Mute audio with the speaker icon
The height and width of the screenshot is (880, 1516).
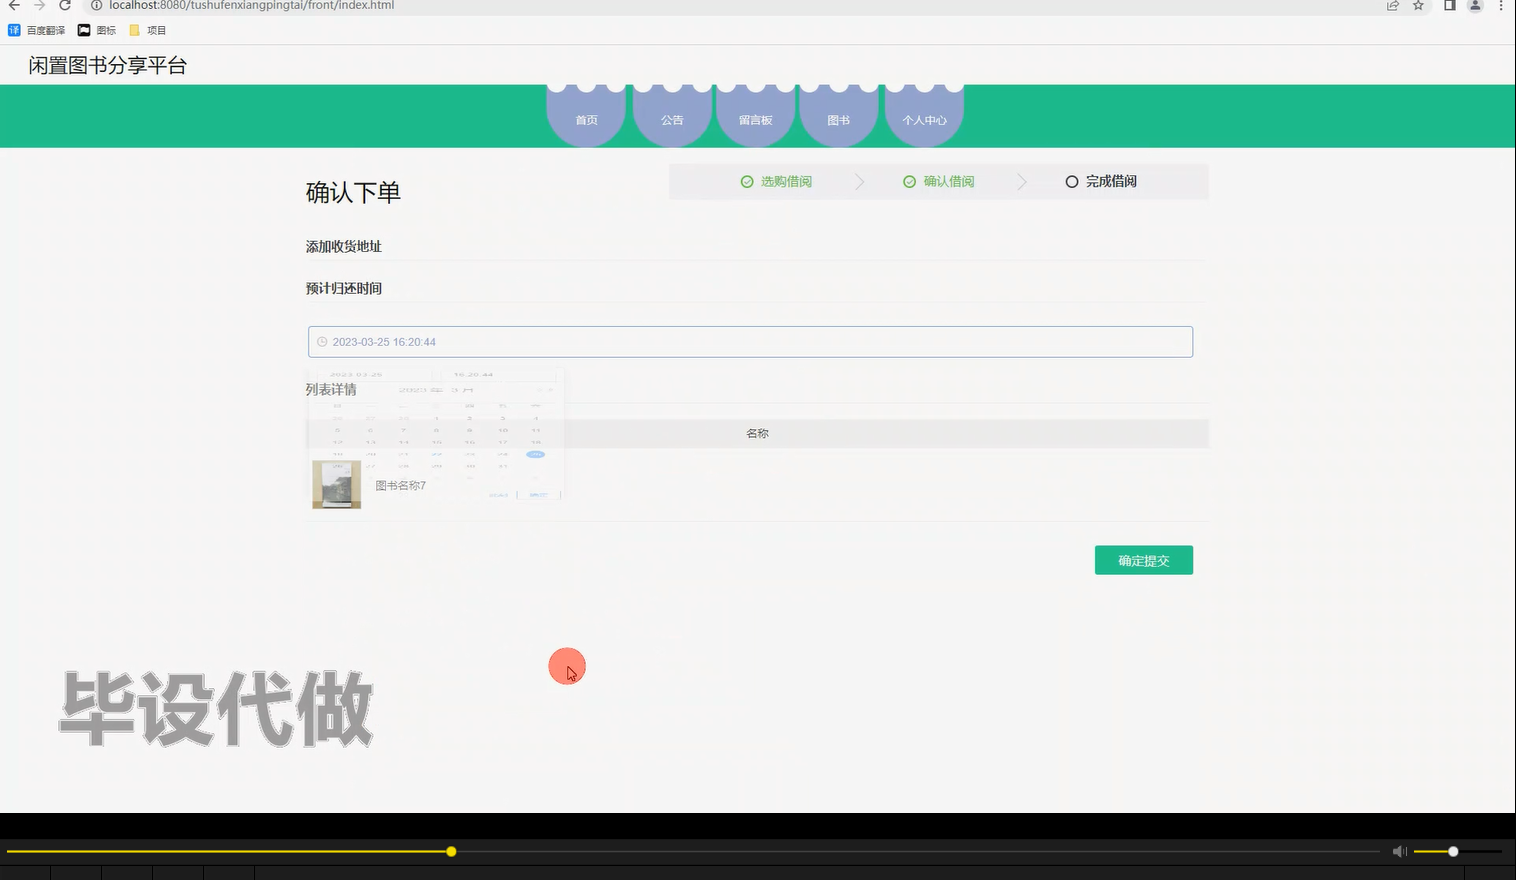point(1399,851)
